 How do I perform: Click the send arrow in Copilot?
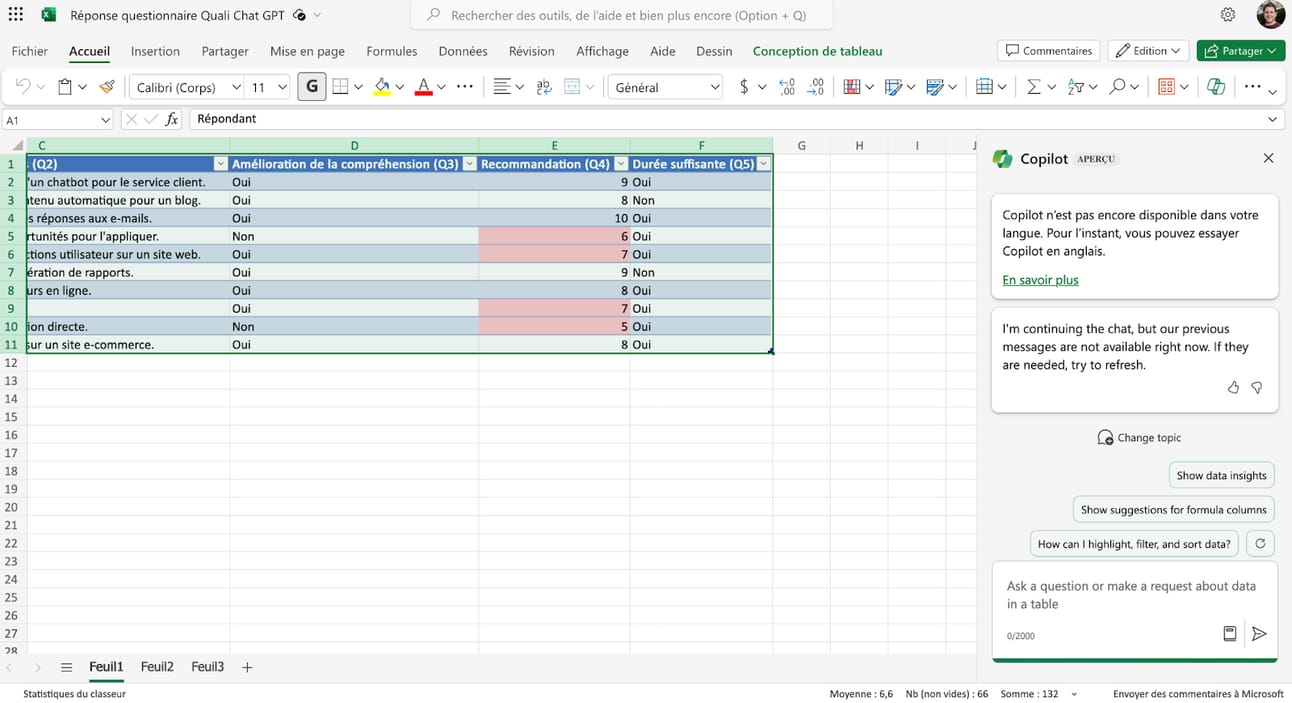tap(1259, 634)
